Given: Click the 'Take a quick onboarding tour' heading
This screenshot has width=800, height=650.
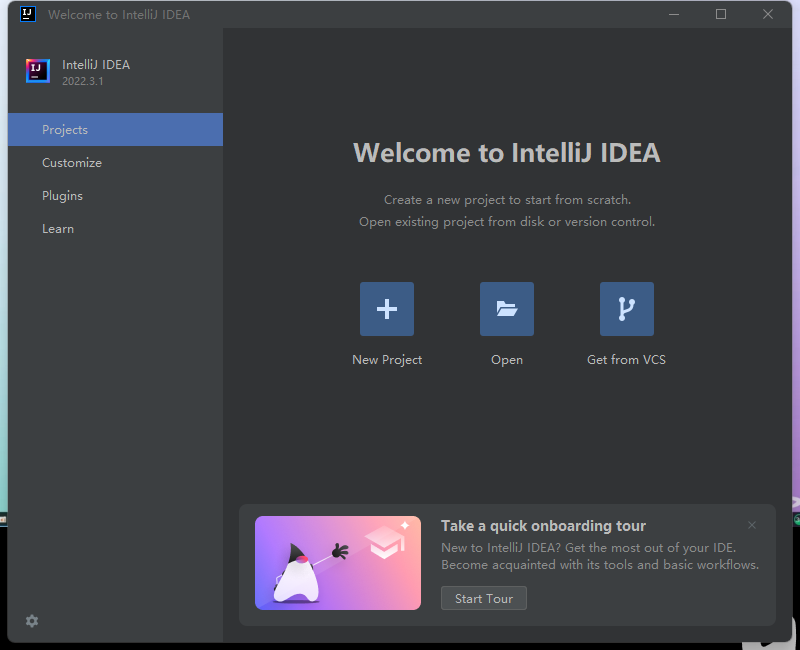Looking at the screenshot, I should [x=543, y=526].
